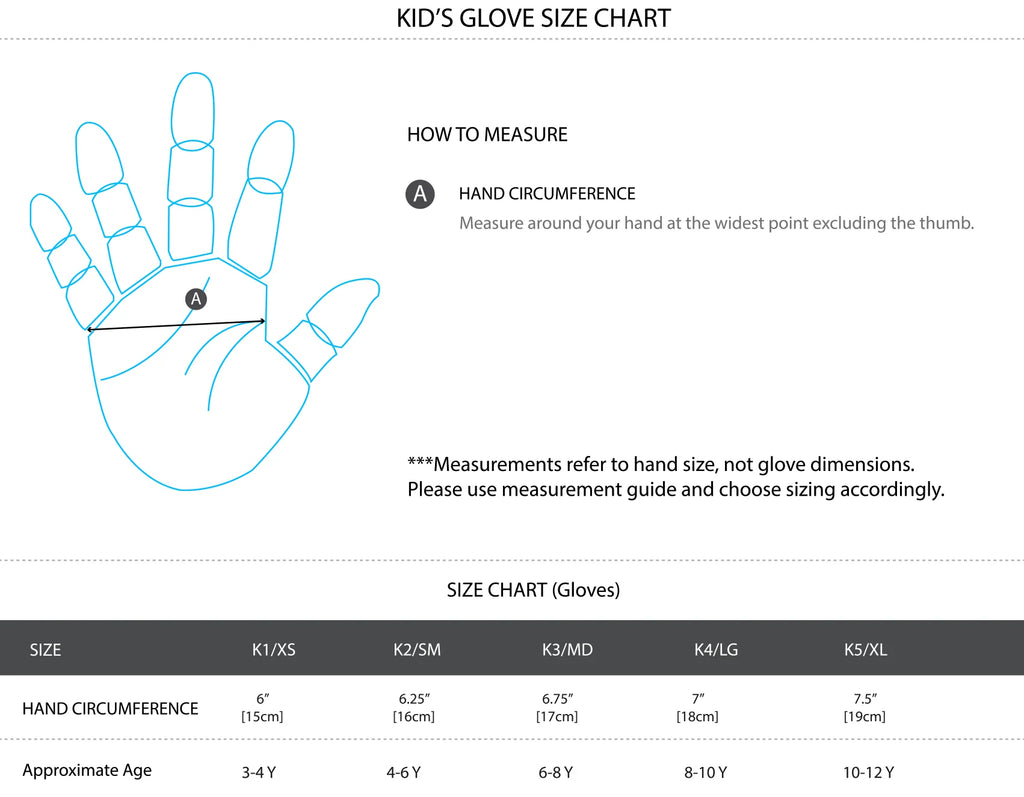Click the middle finger of the hand drawing
The width and height of the screenshot is (1024, 797).
192,170
